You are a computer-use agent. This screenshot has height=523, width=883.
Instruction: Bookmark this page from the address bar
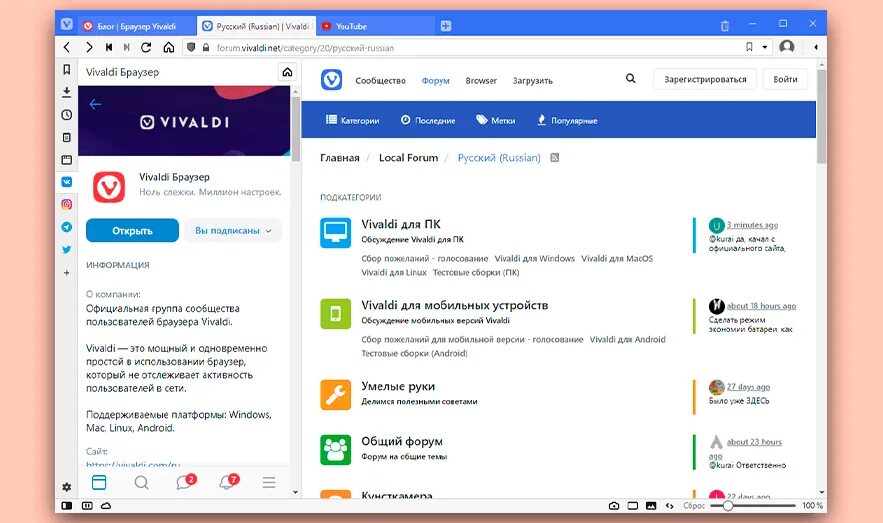tap(749, 47)
